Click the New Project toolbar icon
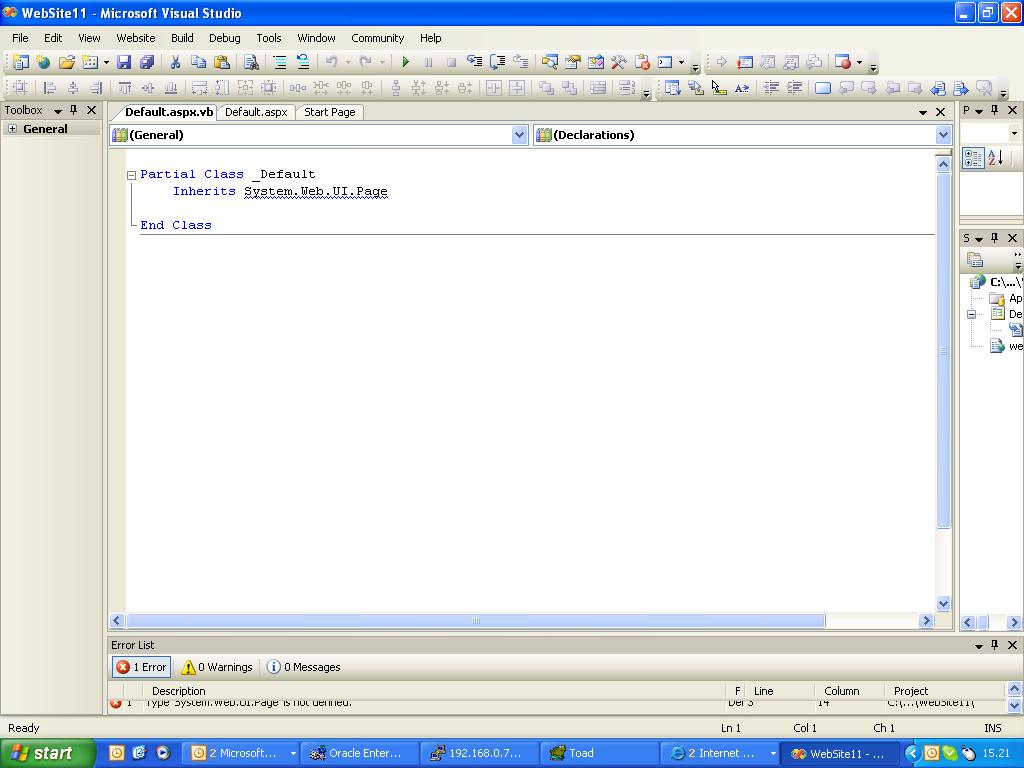The height and width of the screenshot is (768, 1024). point(21,62)
